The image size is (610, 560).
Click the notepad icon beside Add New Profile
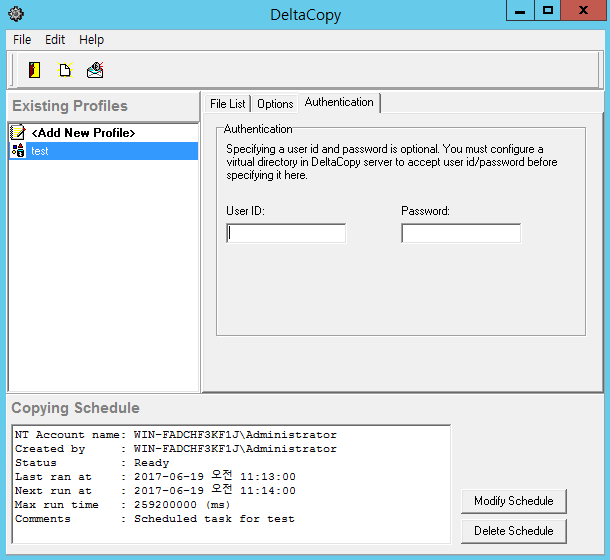click(x=18, y=132)
